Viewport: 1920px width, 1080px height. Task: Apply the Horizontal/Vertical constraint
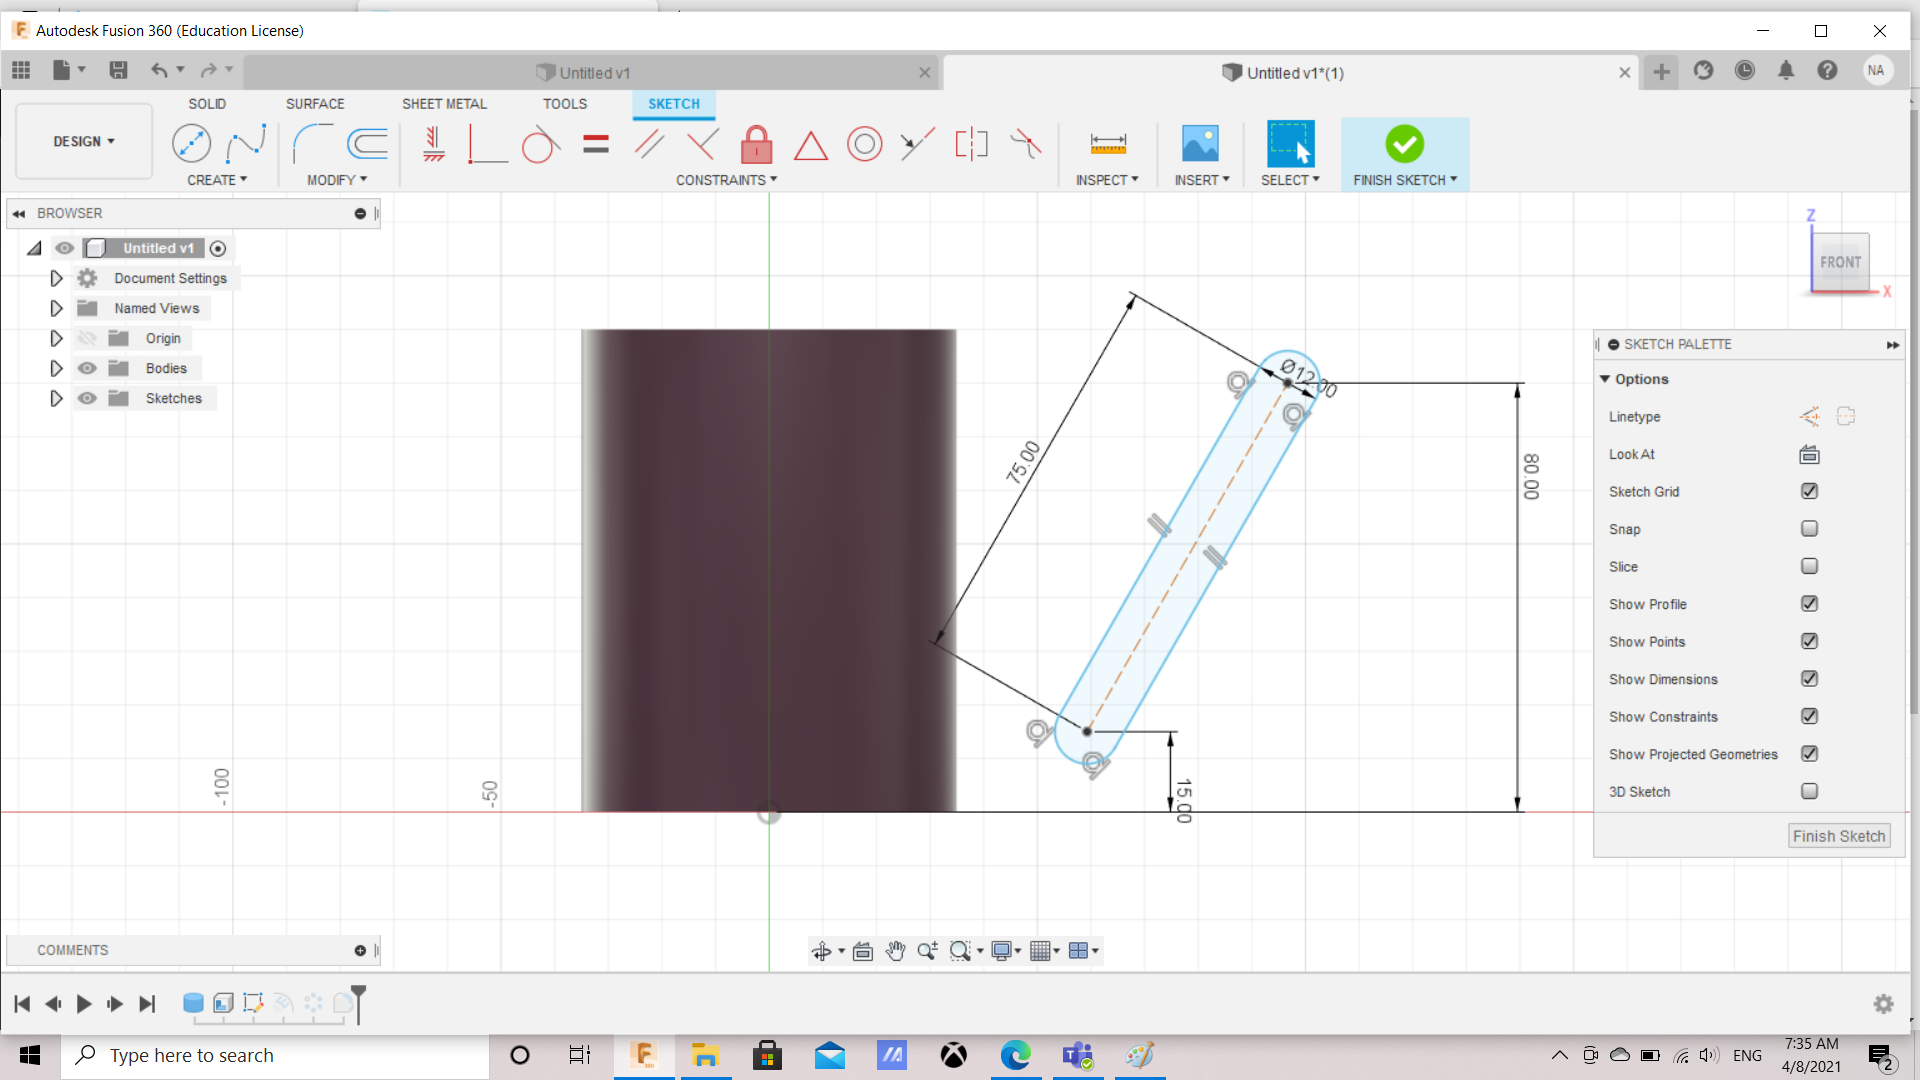point(433,144)
